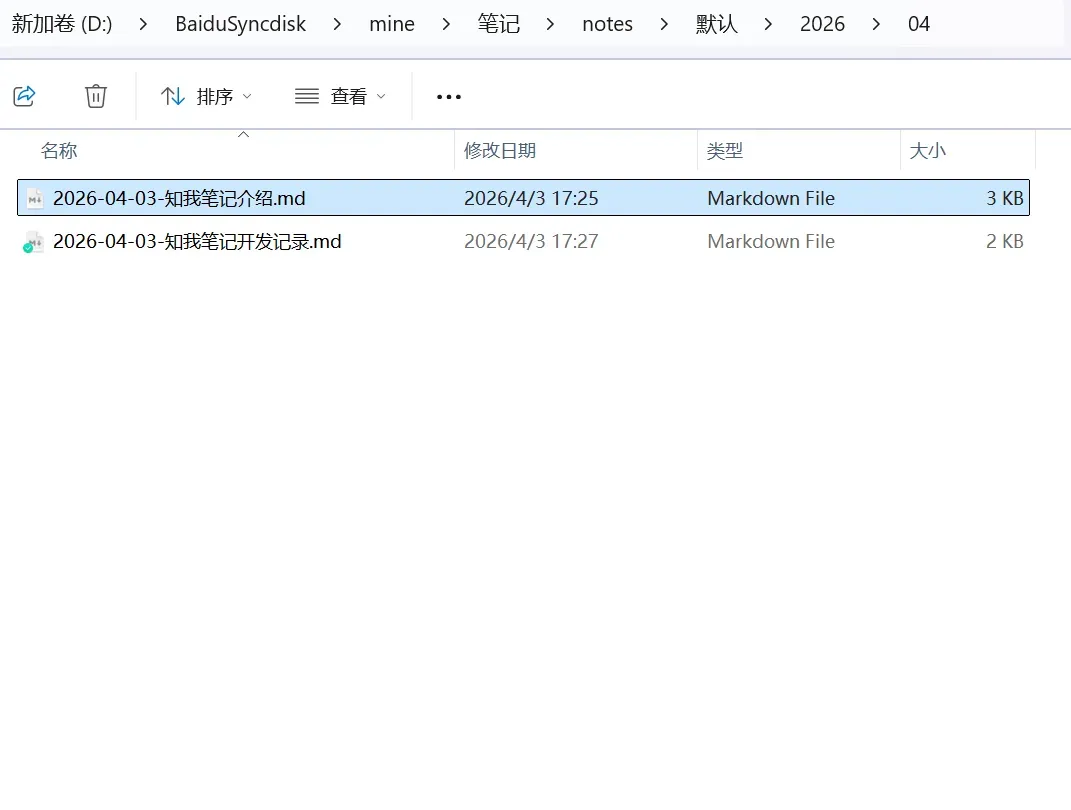The width and height of the screenshot is (1071, 810).
Task: Click date 2026/4/3 17:25 cell
Action: pyautogui.click(x=531, y=199)
